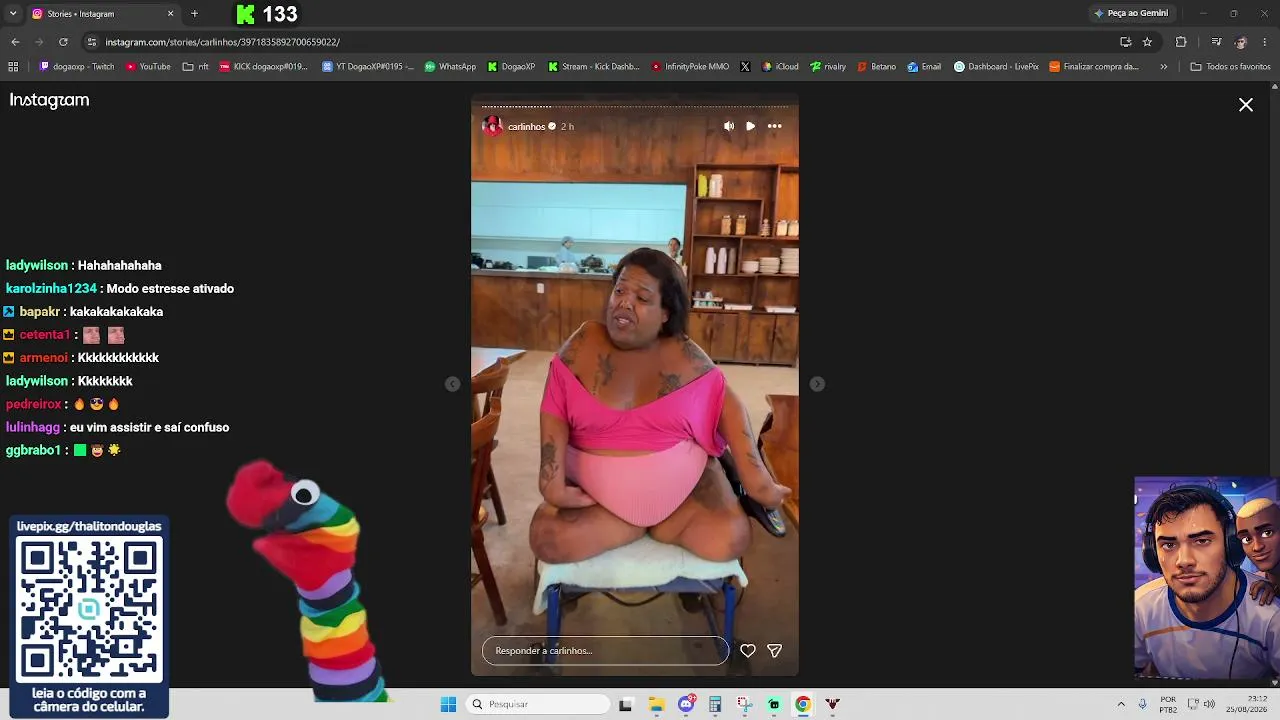Go back in browser history
The image size is (1280, 720).
tap(15, 42)
